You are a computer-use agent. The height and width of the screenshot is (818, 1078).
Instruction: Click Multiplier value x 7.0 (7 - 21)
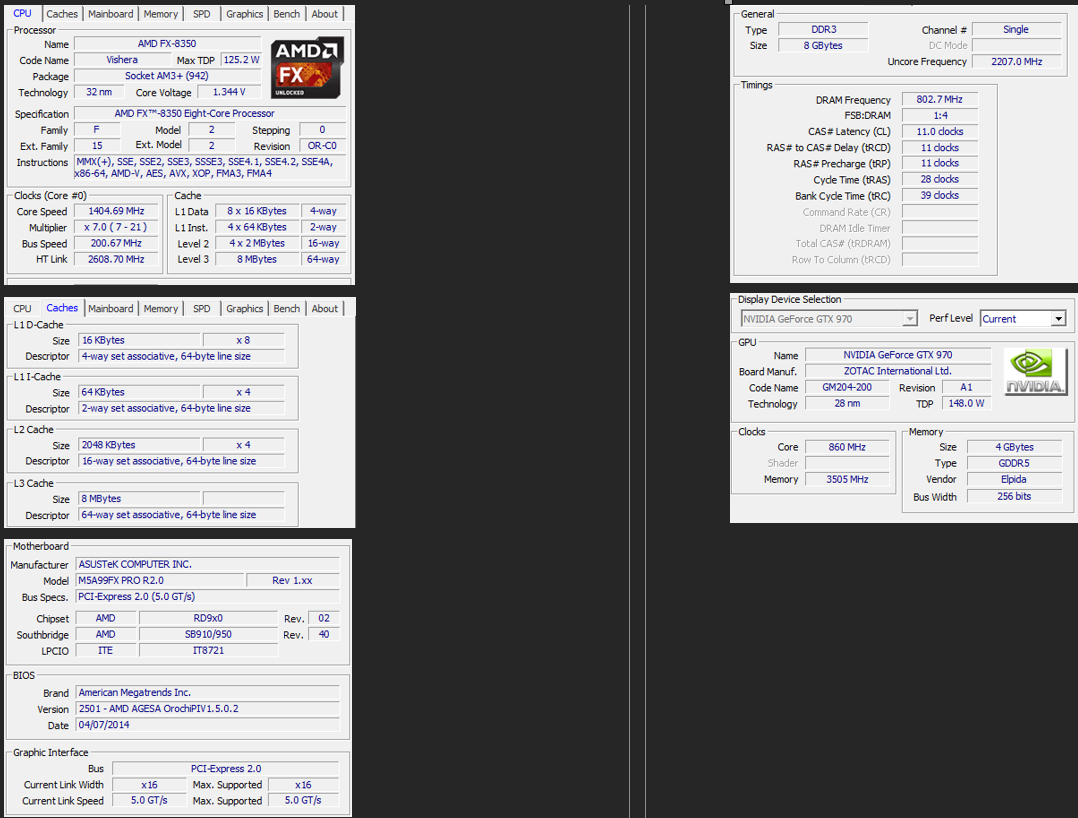pos(116,227)
